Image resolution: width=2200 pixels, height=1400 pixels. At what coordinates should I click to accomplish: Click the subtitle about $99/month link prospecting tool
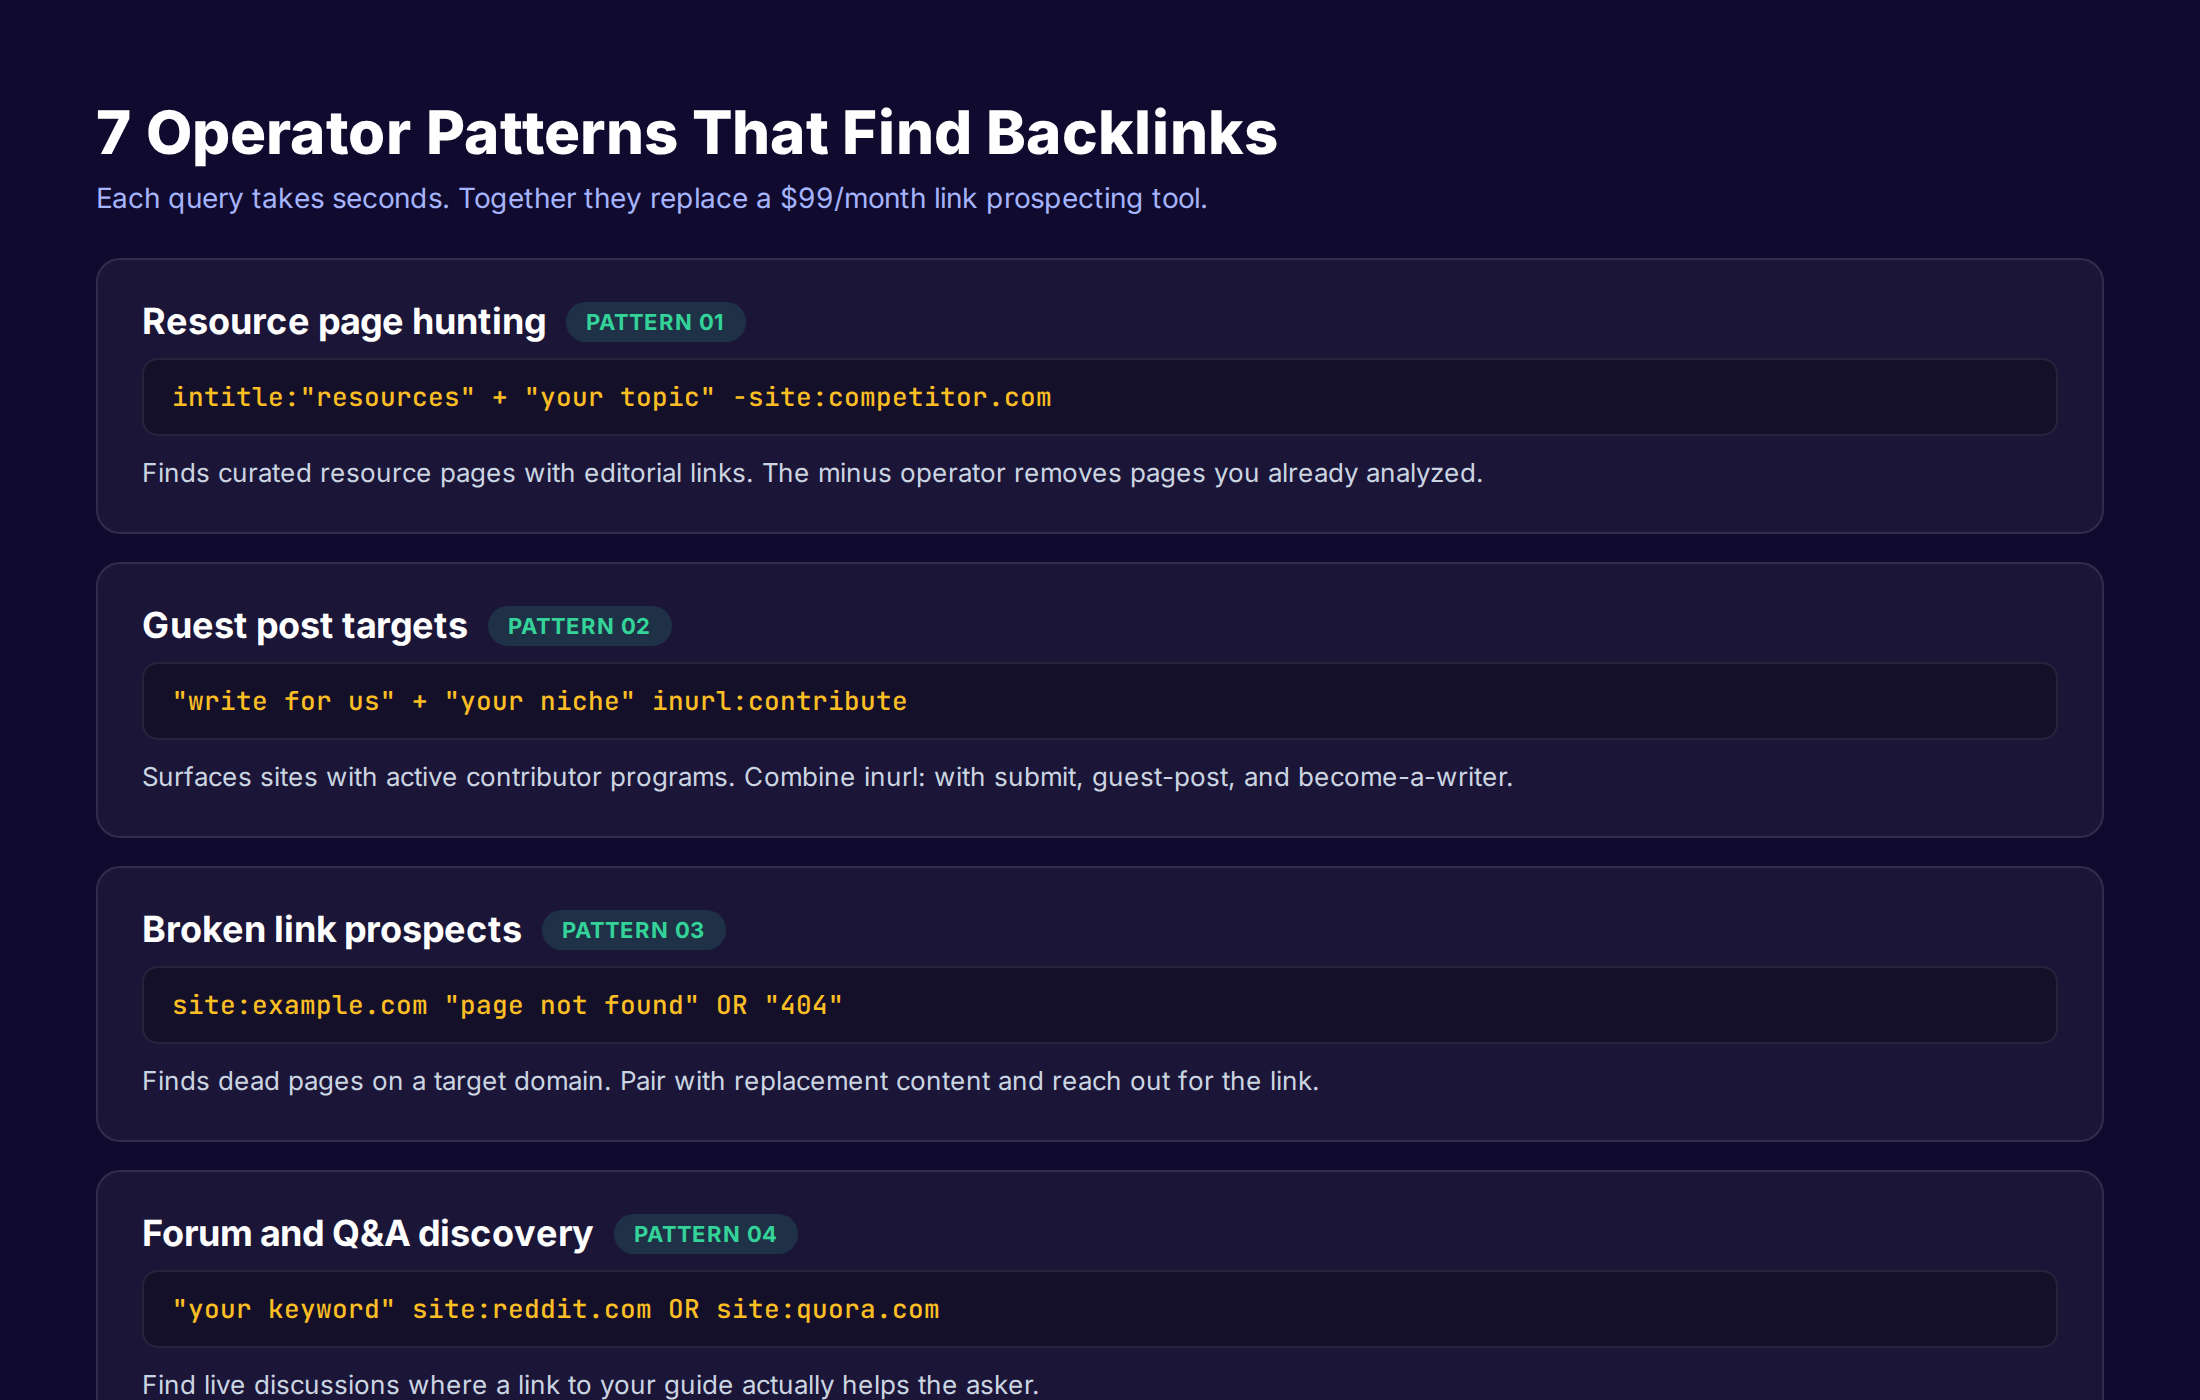[x=651, y=198]
